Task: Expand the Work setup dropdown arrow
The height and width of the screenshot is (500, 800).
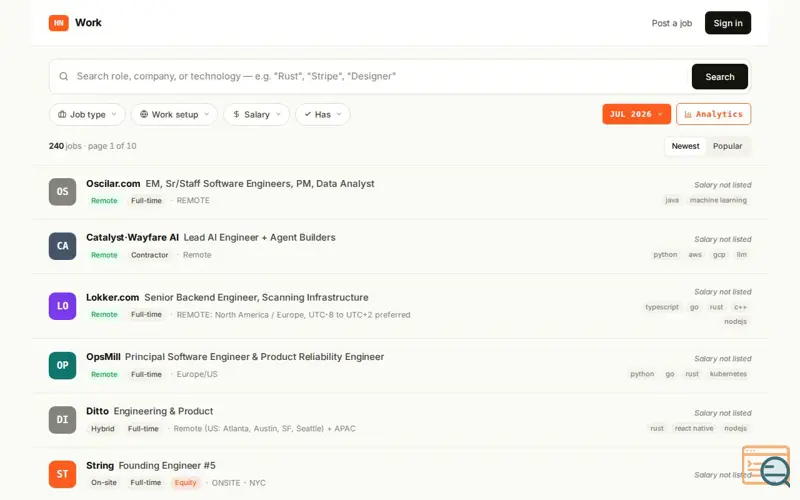Action: point(207,114)
